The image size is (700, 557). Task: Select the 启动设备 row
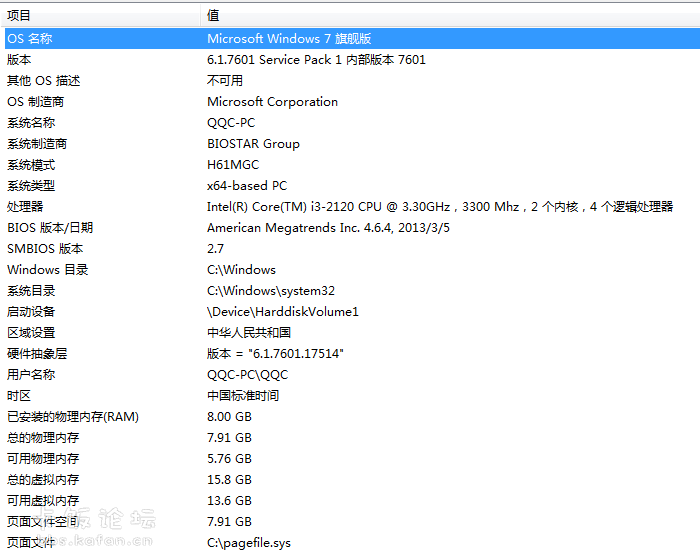352,312
